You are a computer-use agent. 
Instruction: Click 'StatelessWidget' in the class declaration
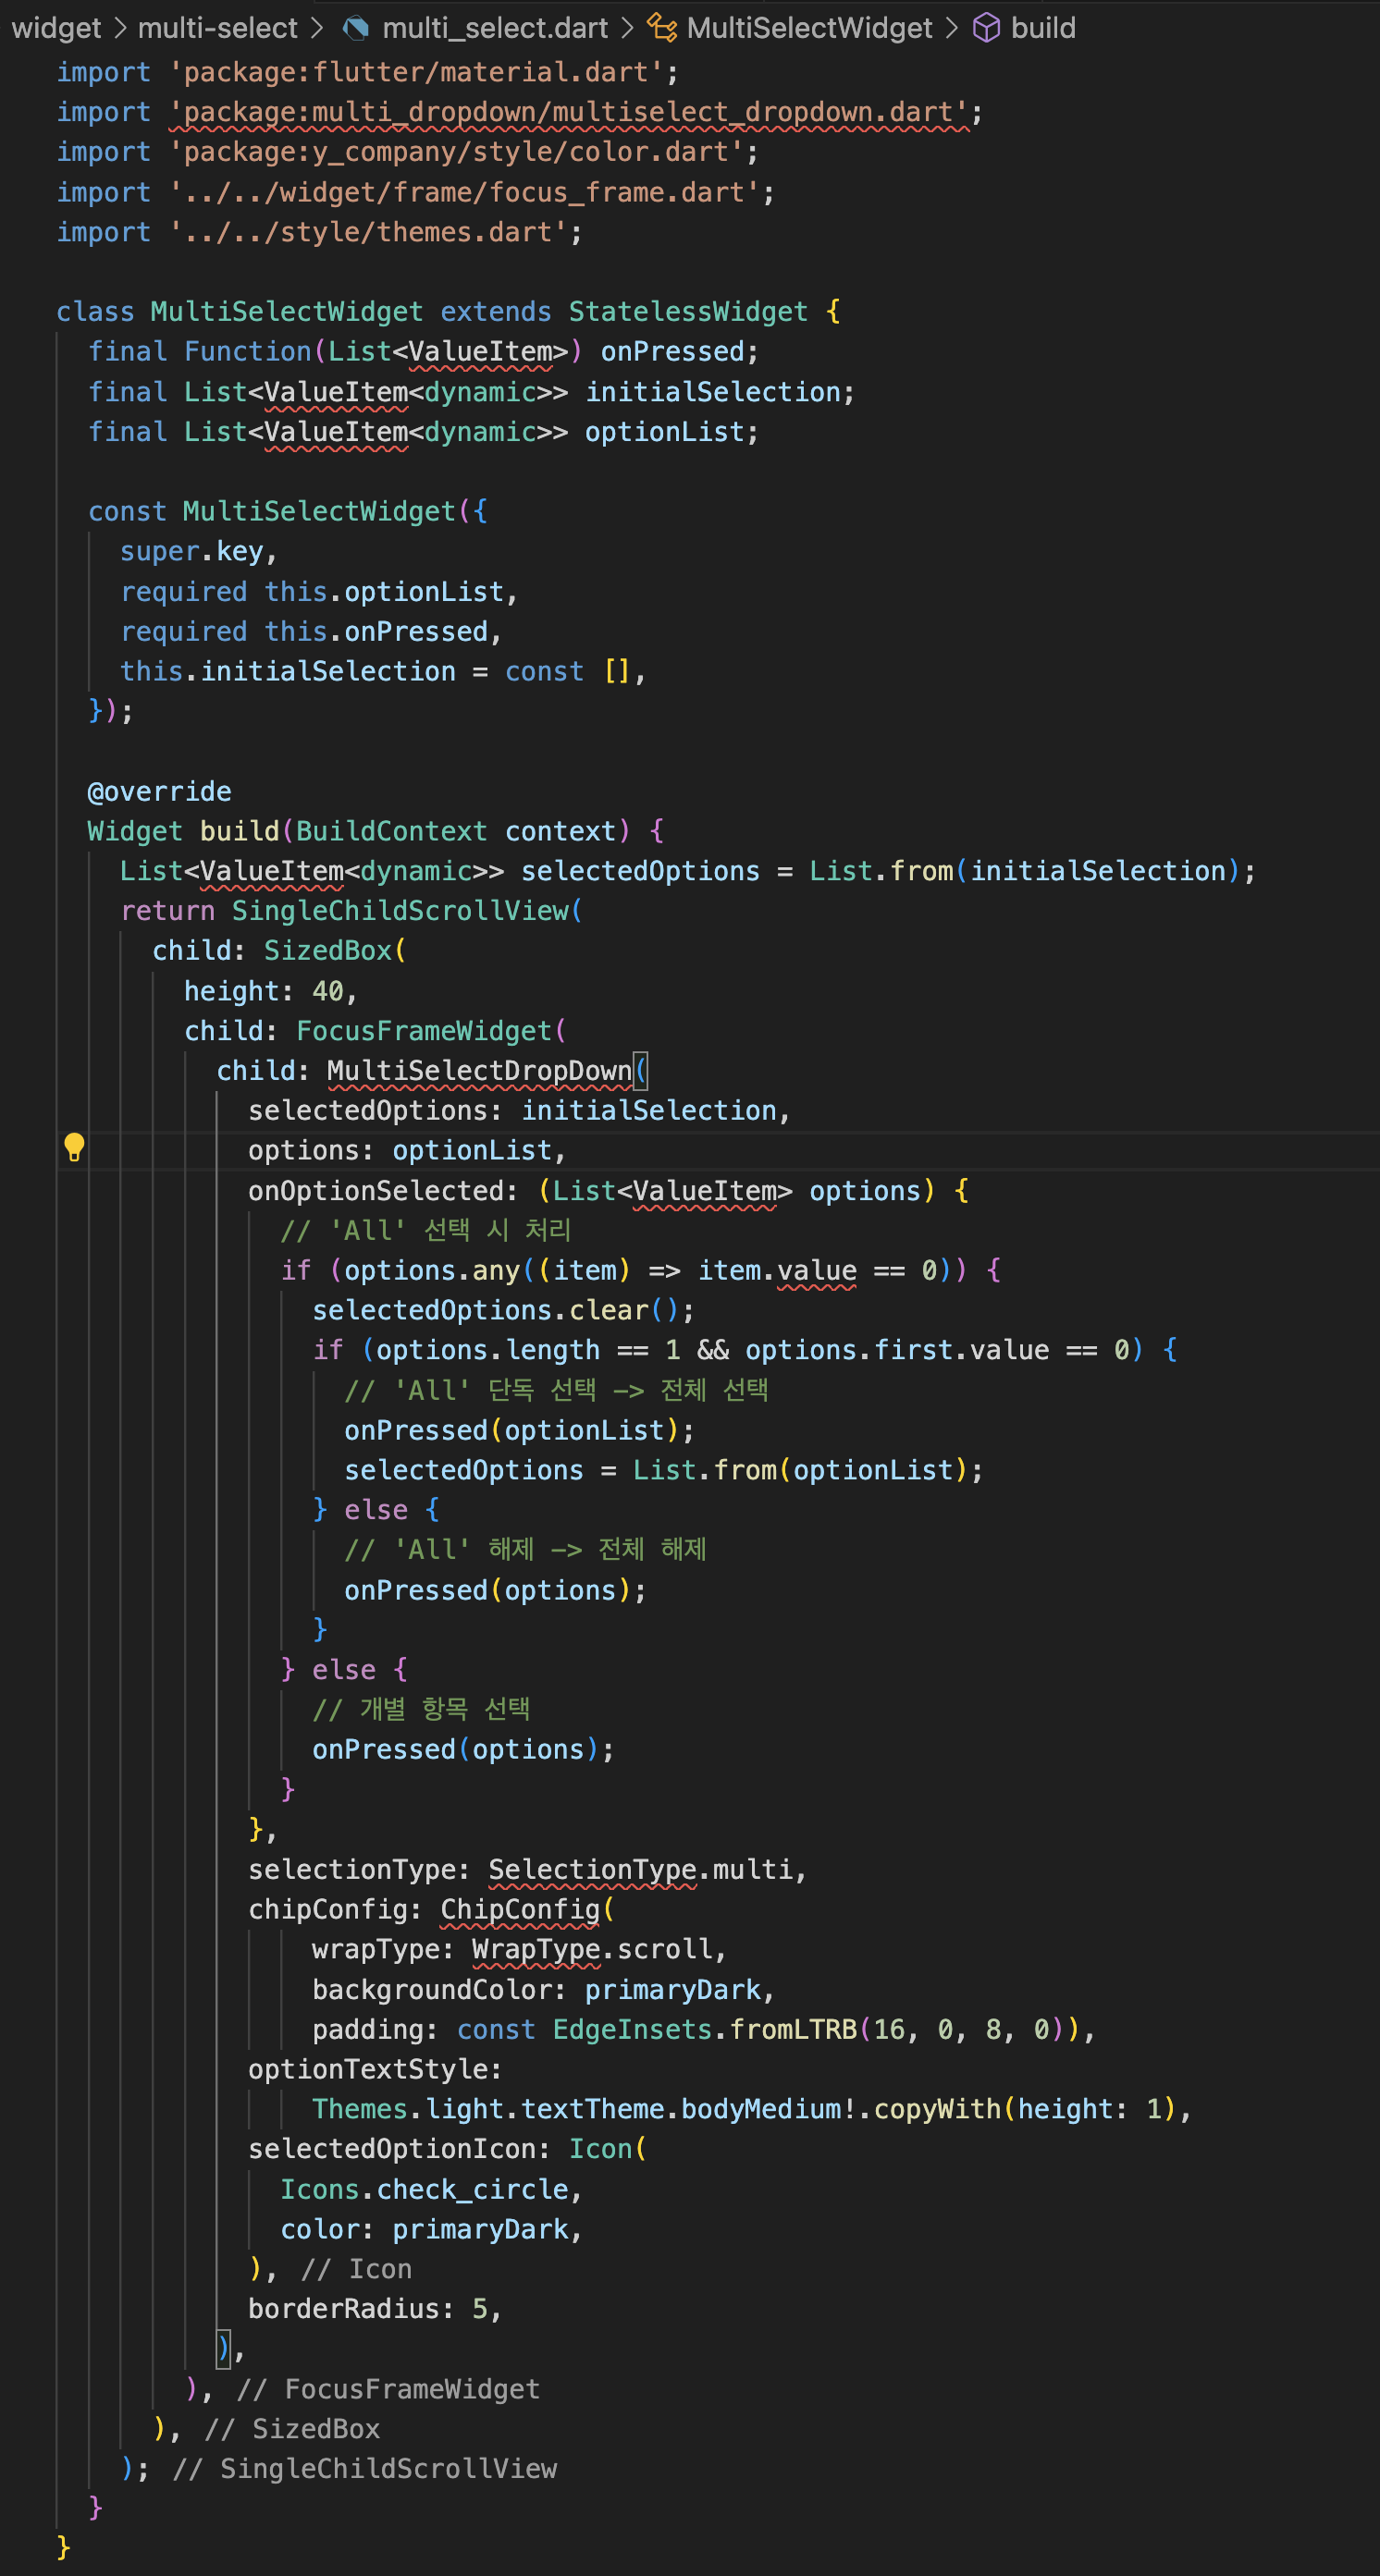click(688, 312)
